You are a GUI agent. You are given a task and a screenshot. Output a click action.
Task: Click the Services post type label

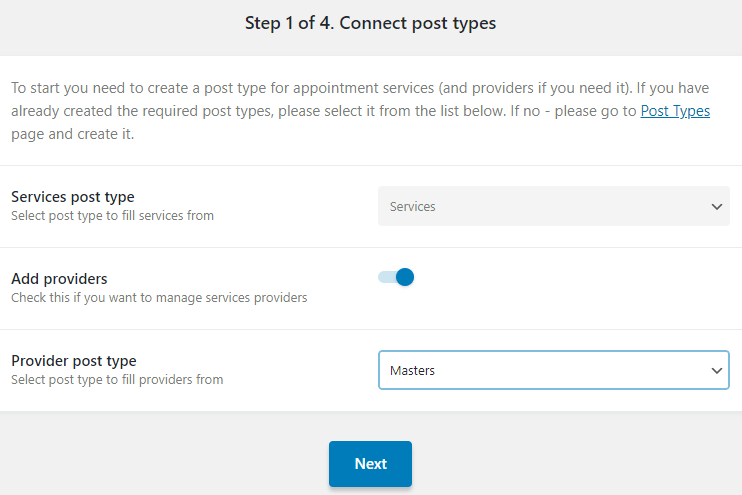[73, 196]
